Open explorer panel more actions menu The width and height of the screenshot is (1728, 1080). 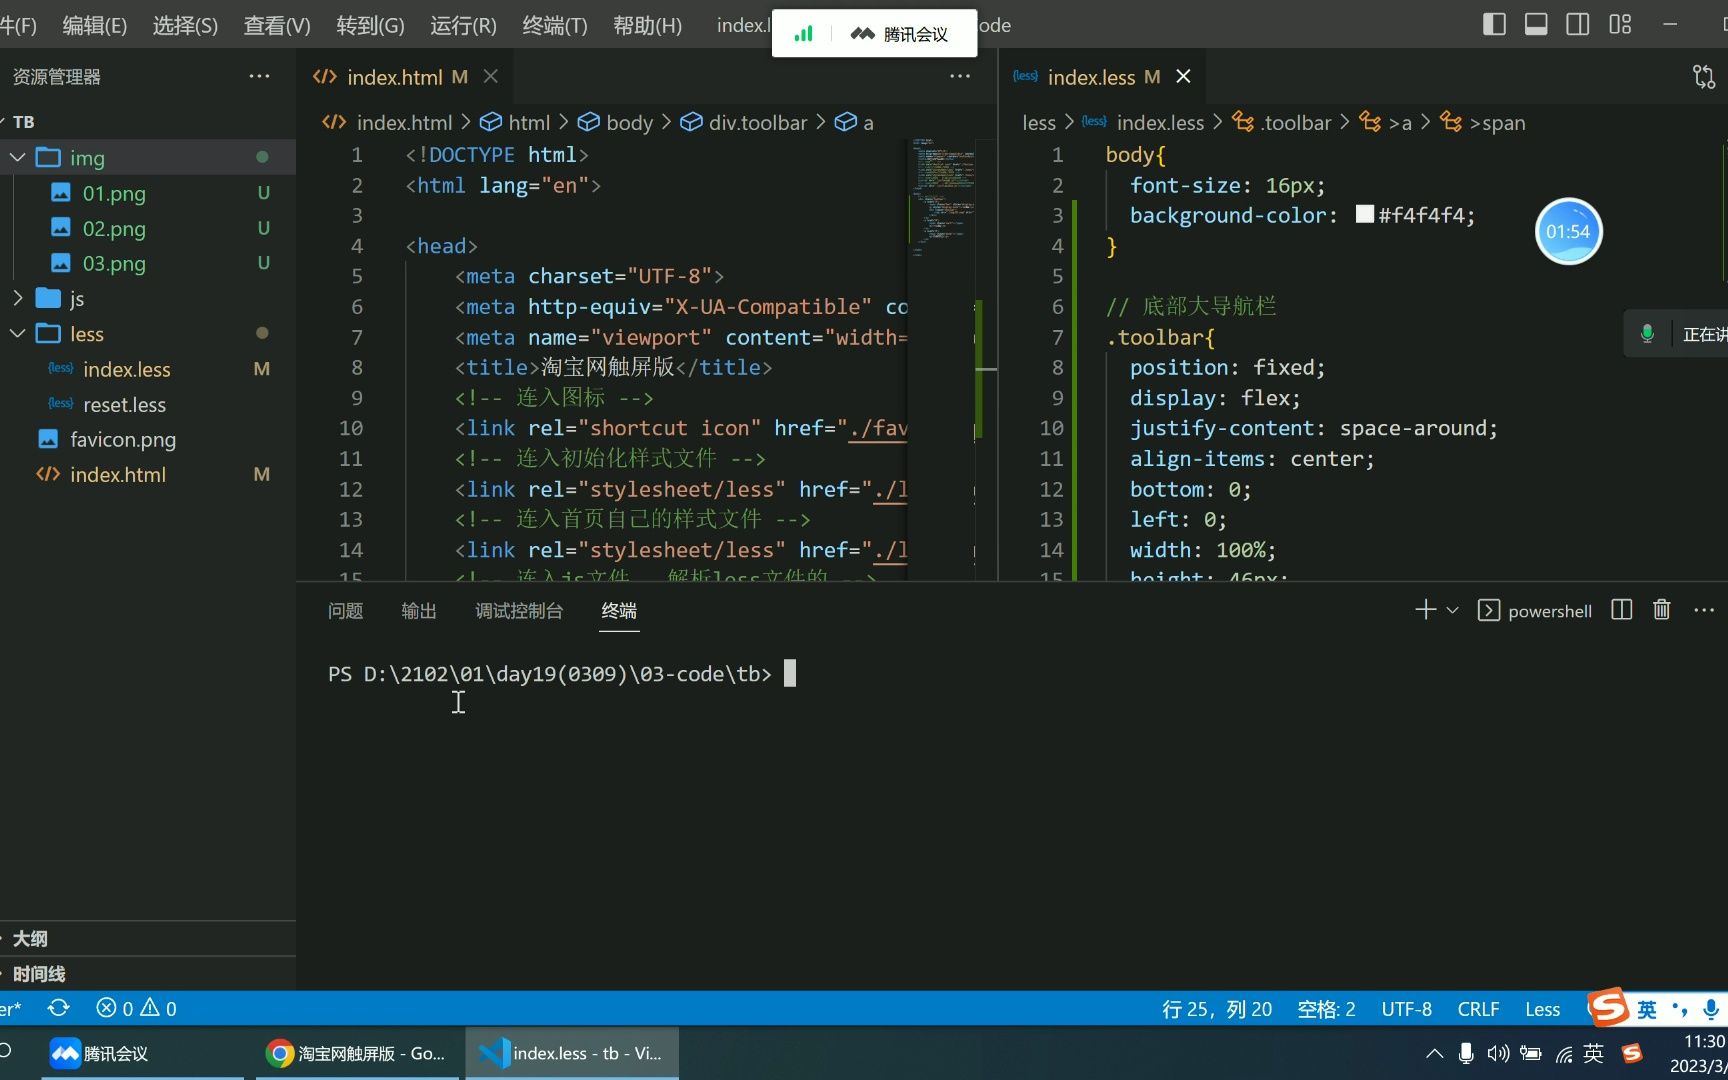(x=259, y=76)
